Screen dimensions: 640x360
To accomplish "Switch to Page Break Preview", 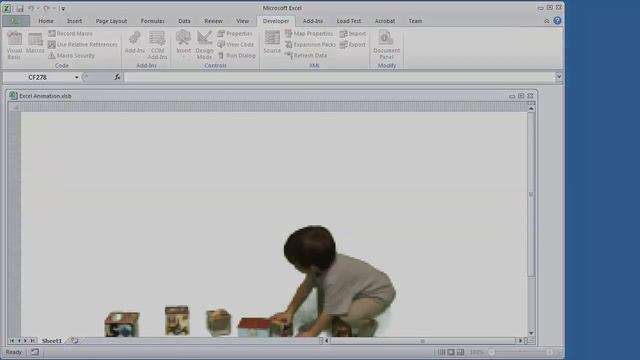I will point(460,352).
